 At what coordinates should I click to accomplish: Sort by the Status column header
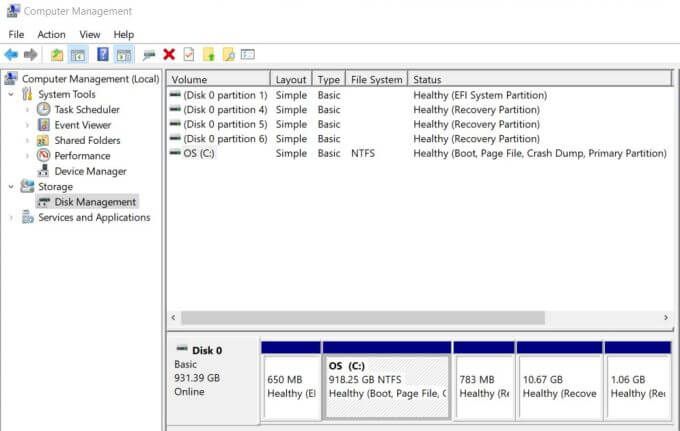pos(540,79)
